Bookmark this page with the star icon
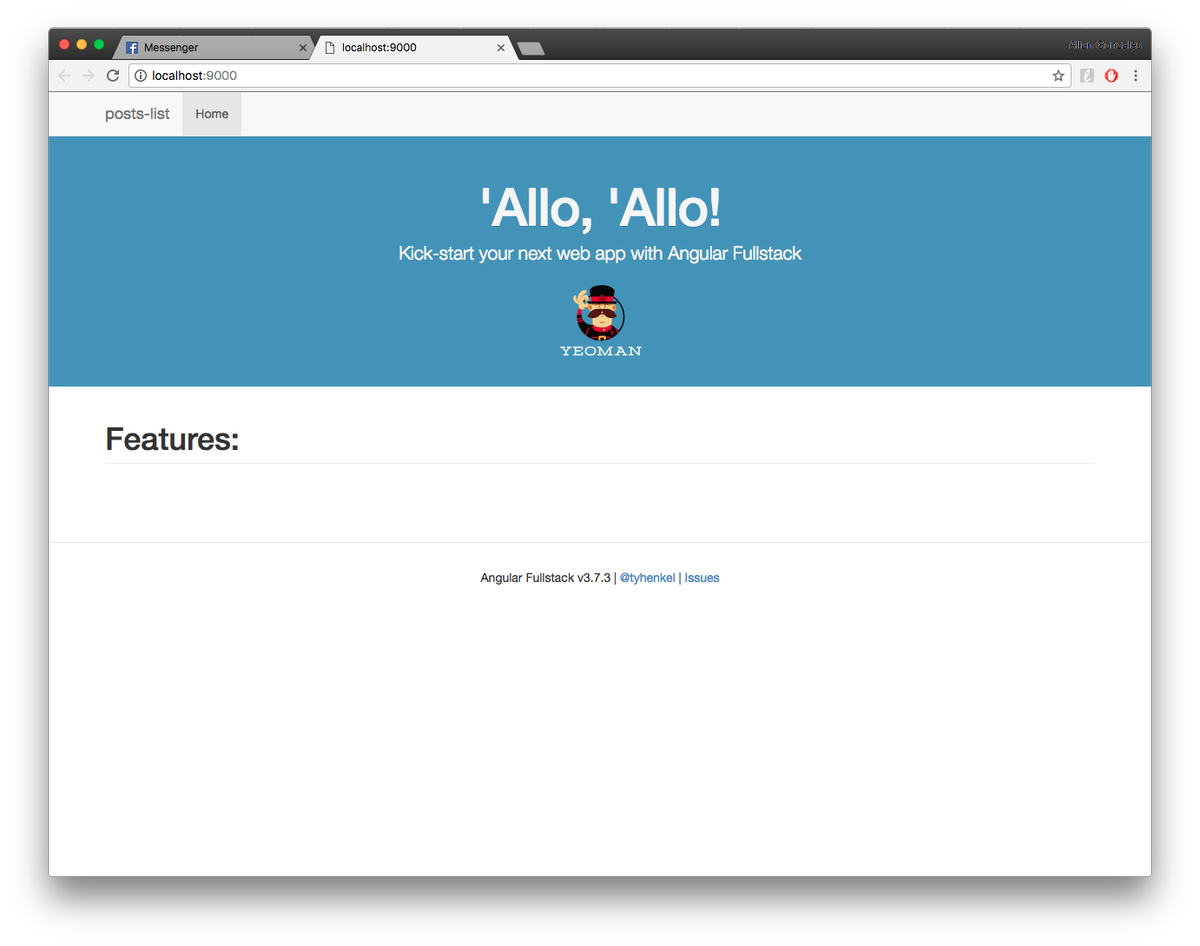Viewport: 1200px width, 946px height. click(x=1058, y=76)
